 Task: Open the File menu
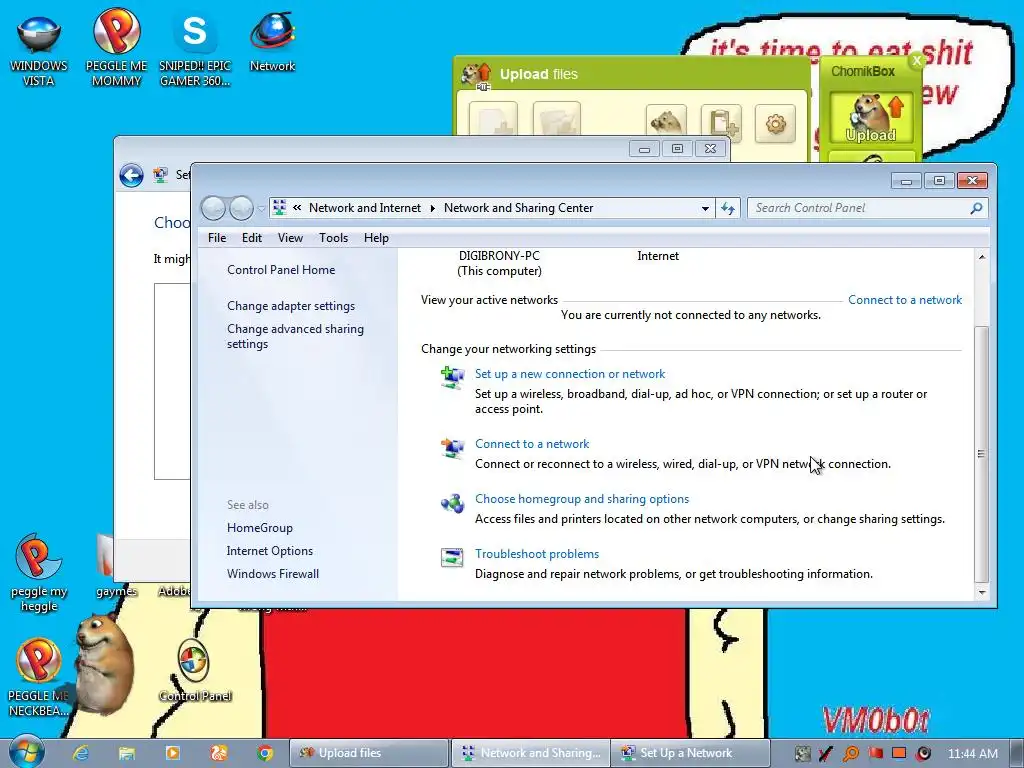(x=217, y=238)
